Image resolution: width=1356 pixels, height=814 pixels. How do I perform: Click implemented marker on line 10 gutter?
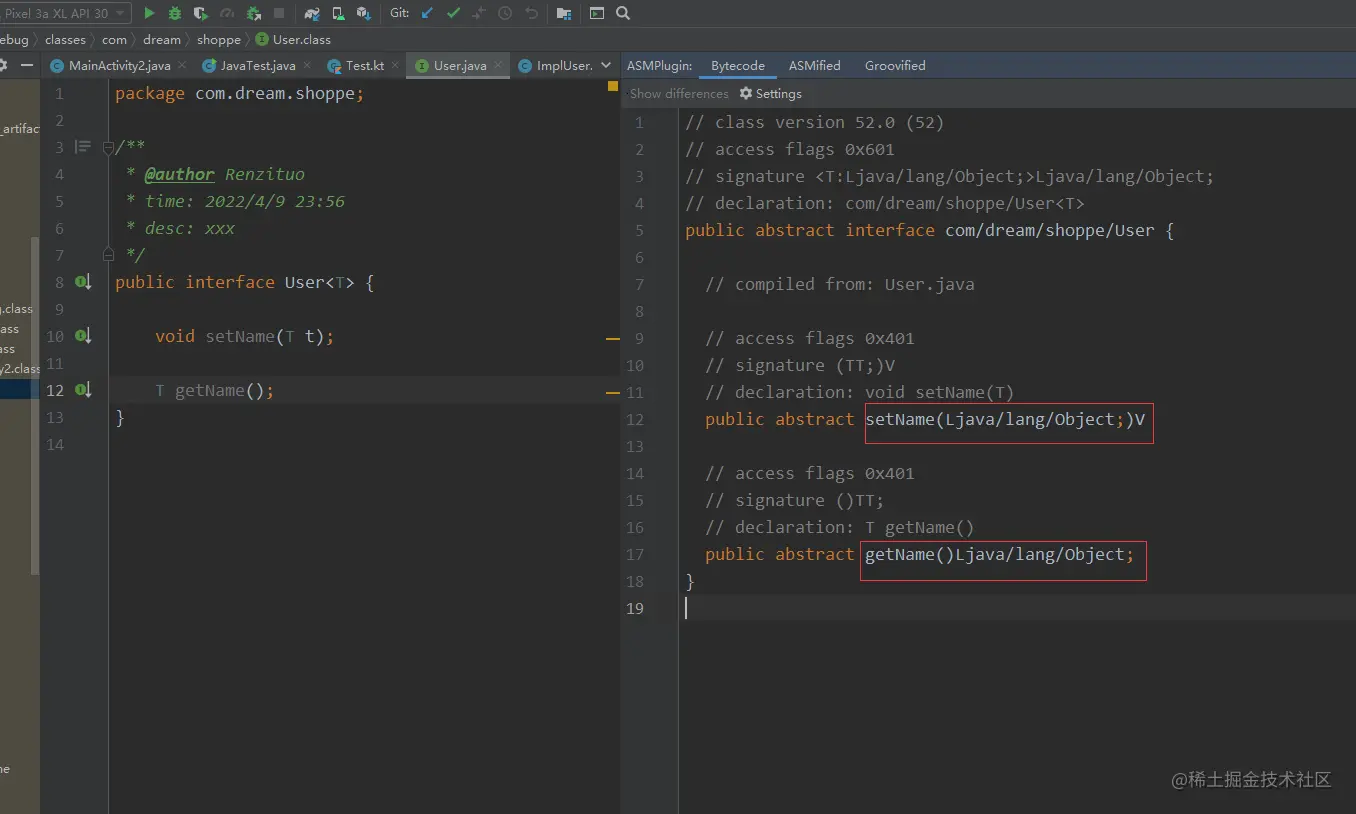coord(84,336)
